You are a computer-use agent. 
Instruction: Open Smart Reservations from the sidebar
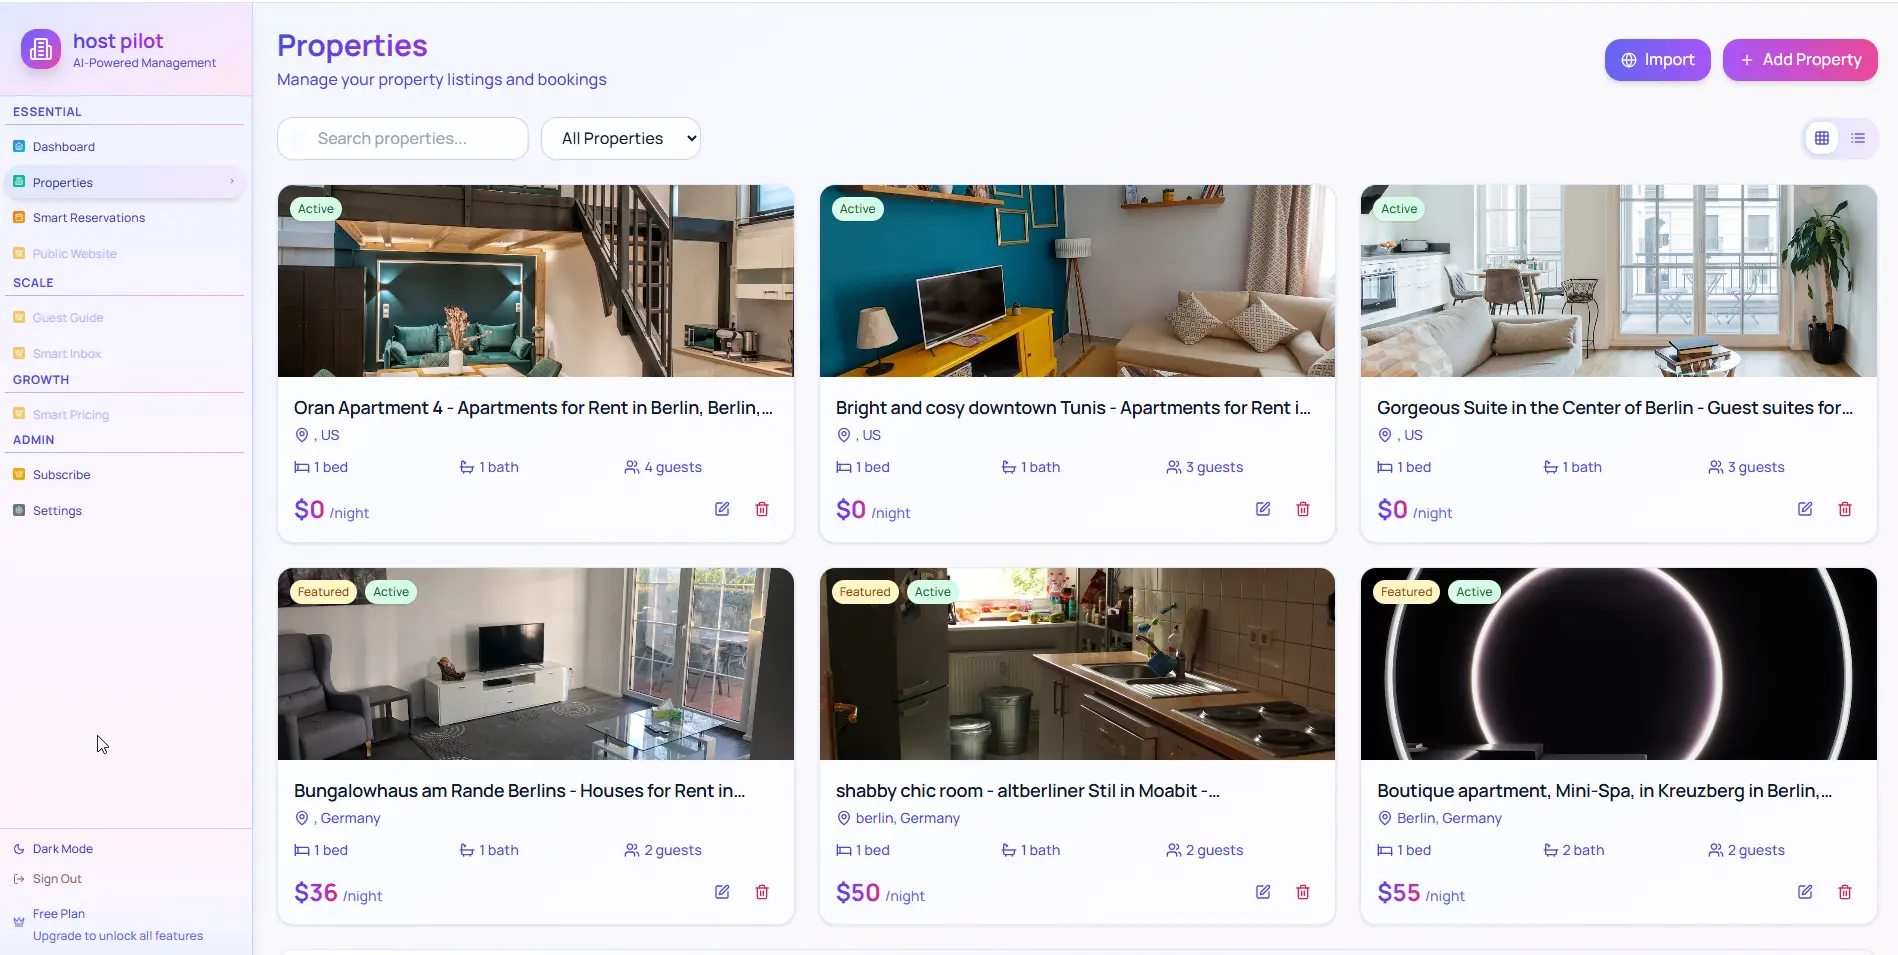pos(89,217)
